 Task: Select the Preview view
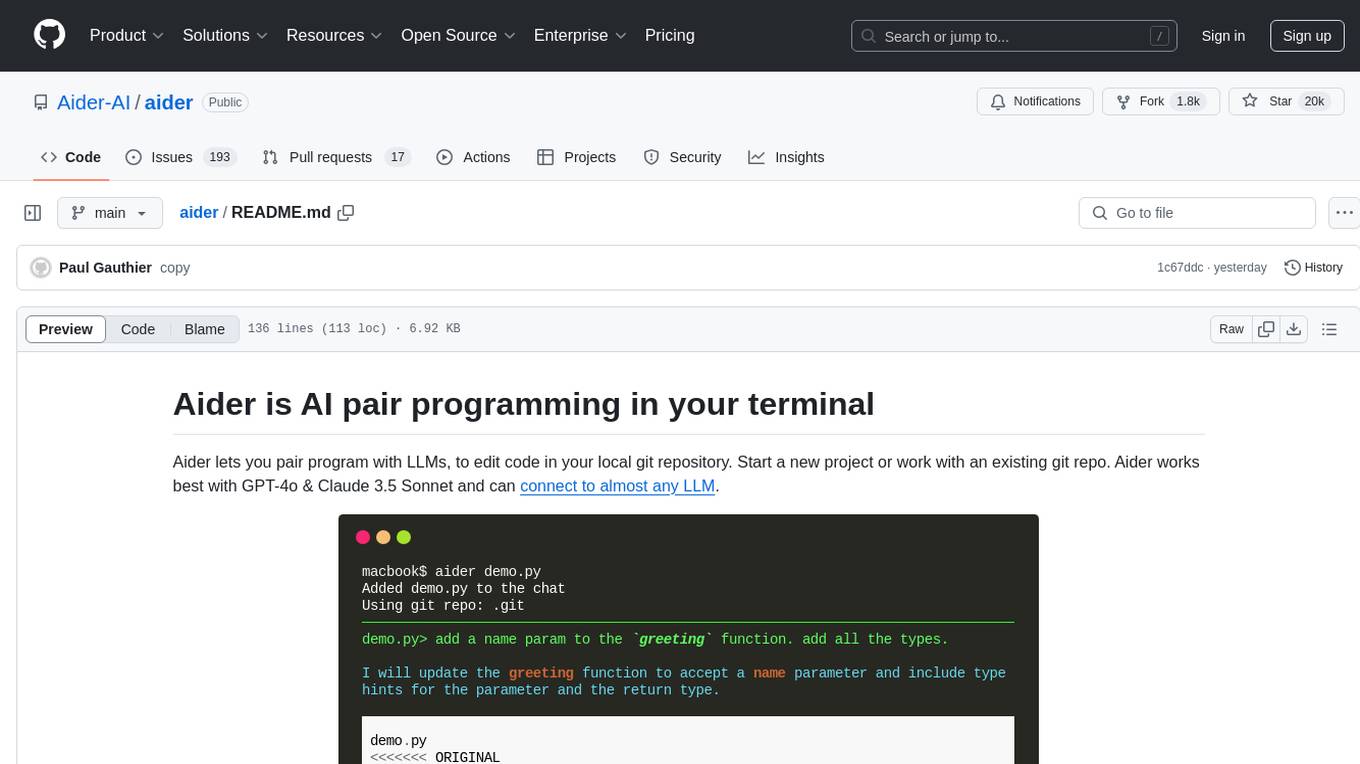point(66,329)
